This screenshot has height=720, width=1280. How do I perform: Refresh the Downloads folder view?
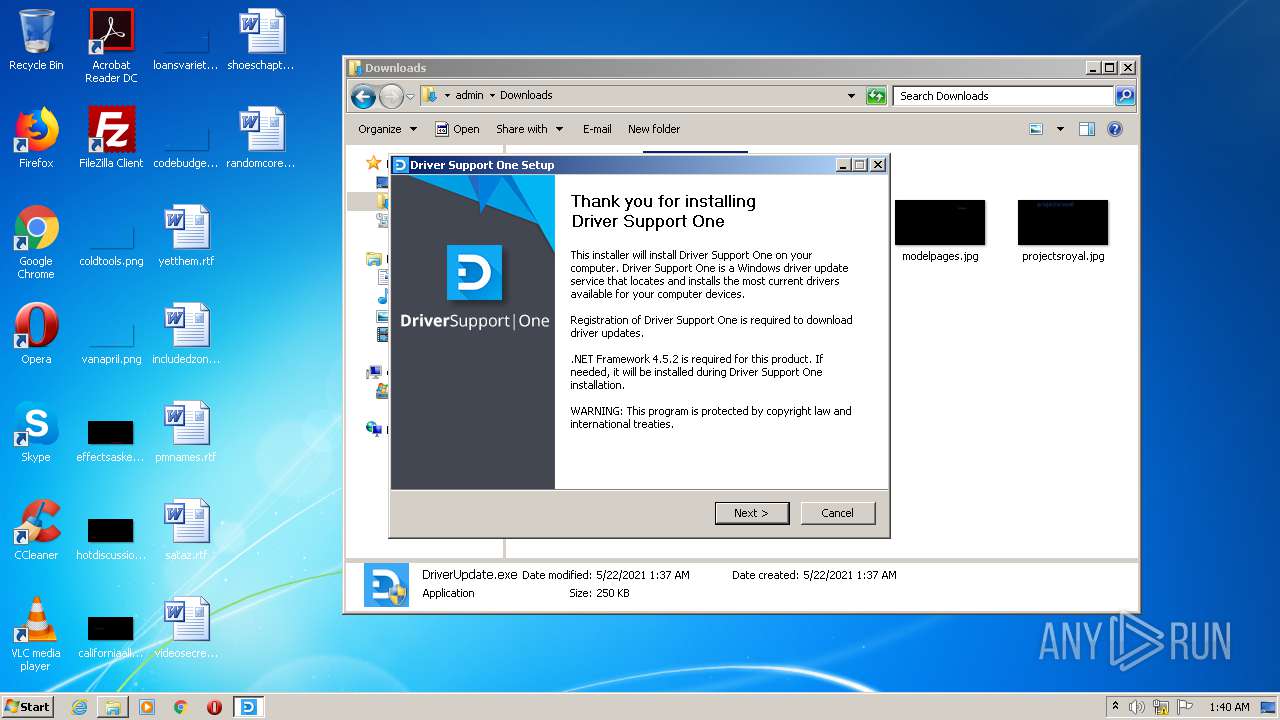pos(876,96)
